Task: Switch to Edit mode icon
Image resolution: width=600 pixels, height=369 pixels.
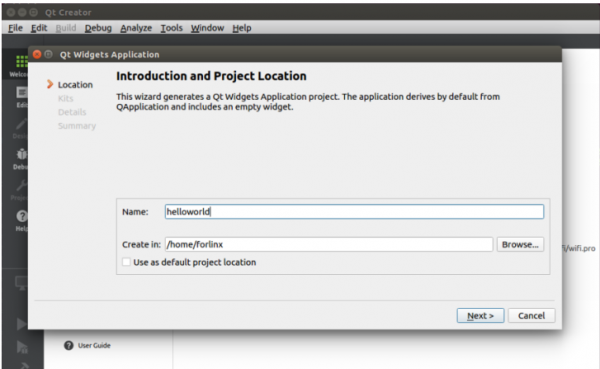Action: coord(21,92)
